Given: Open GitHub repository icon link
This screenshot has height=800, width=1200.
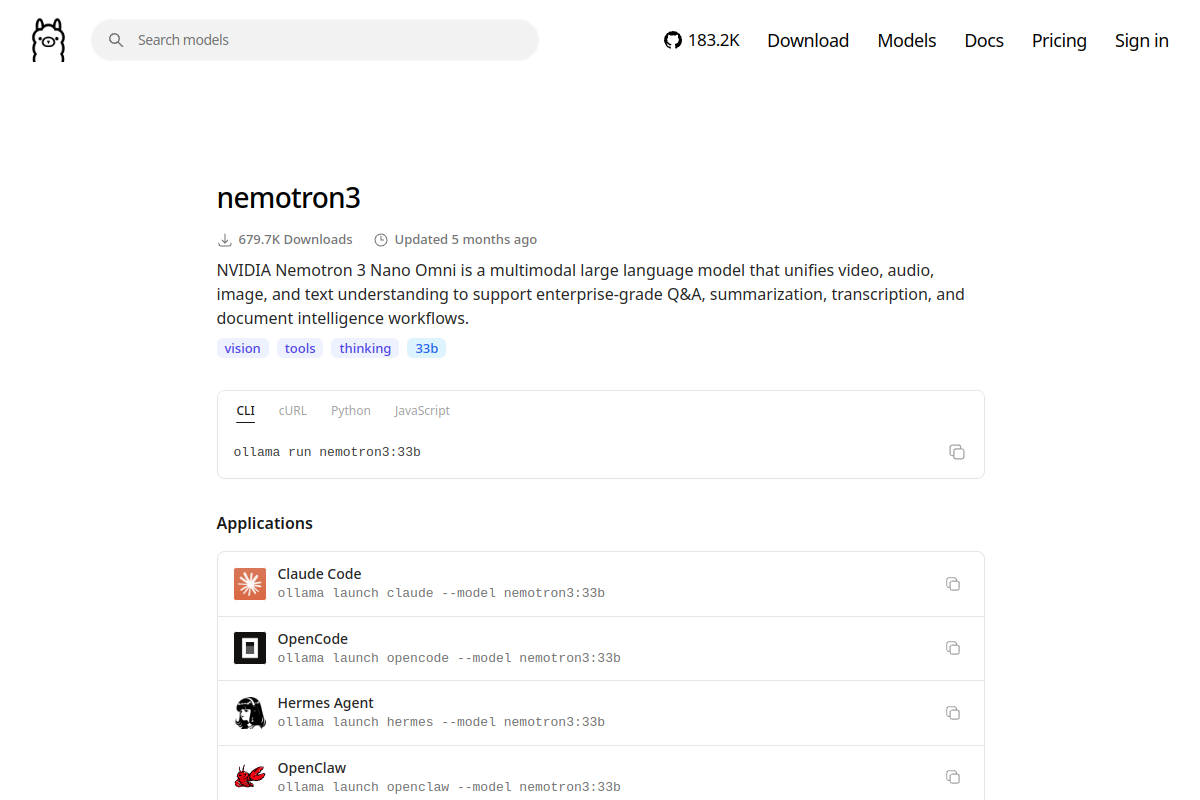Looking at the screenshot, I should point(673,40).
